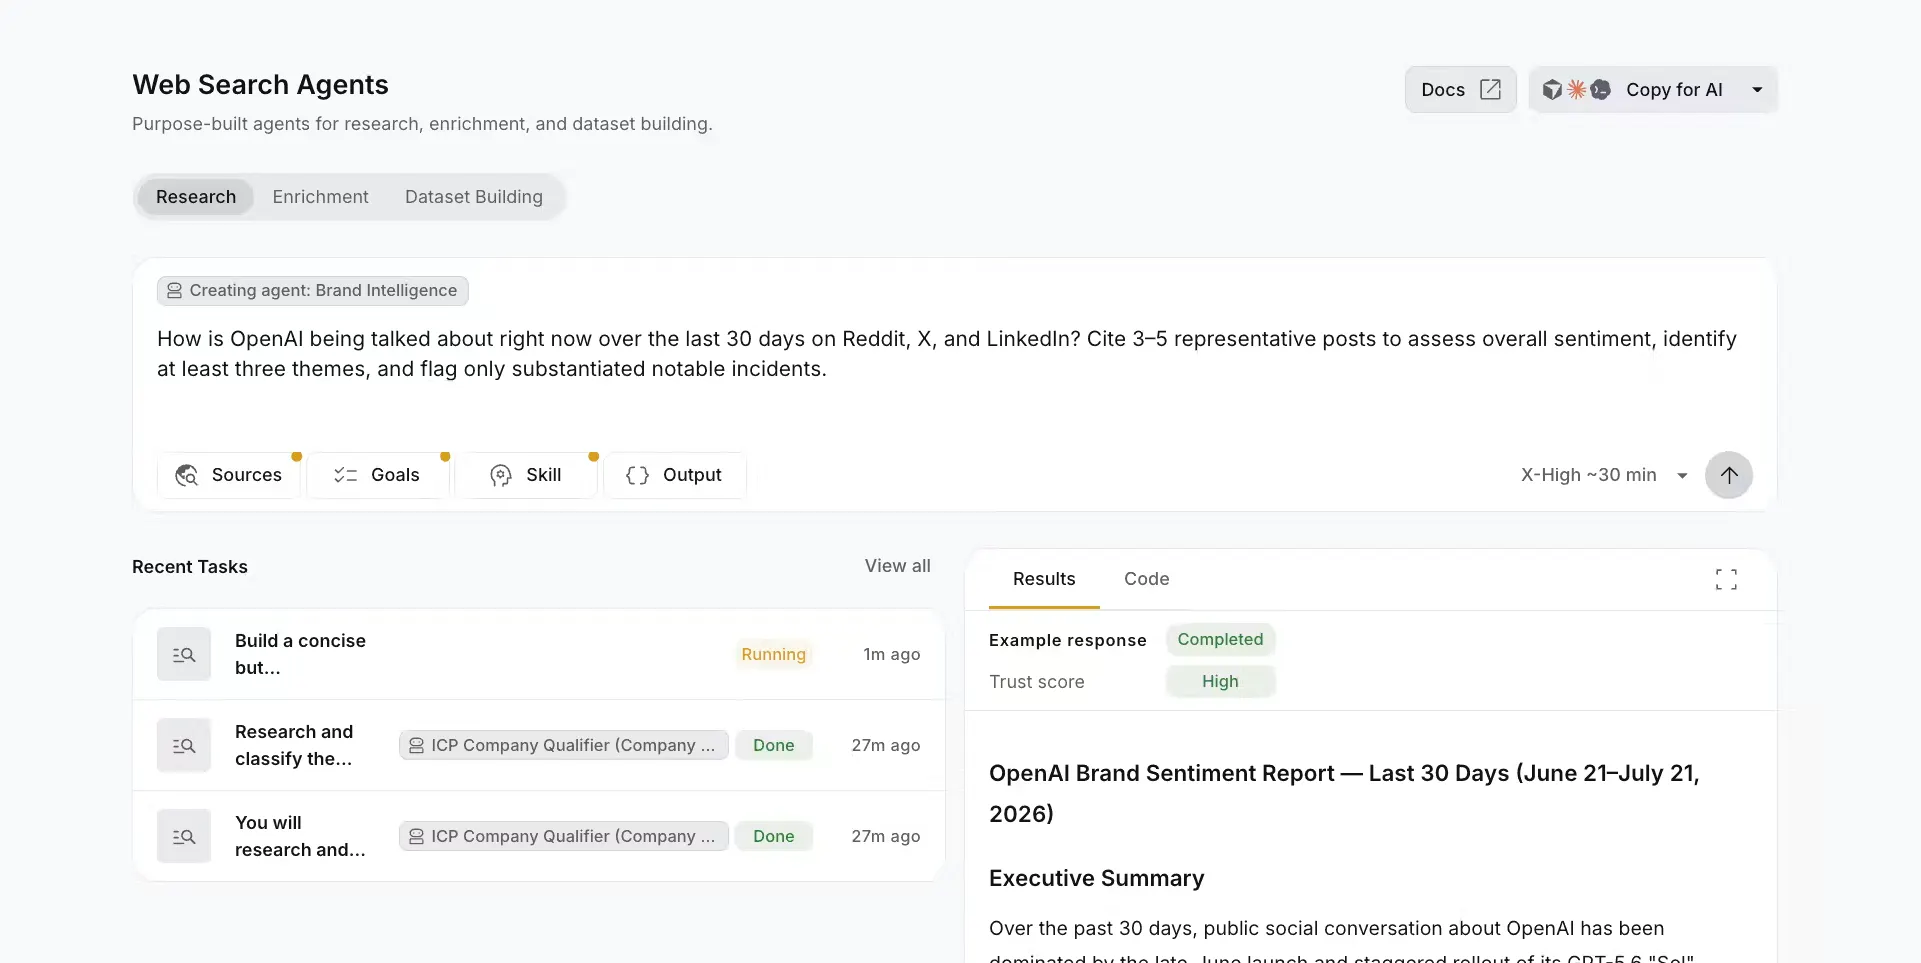Click Done badge in 'Research and classify' row

tap(773, 745)
